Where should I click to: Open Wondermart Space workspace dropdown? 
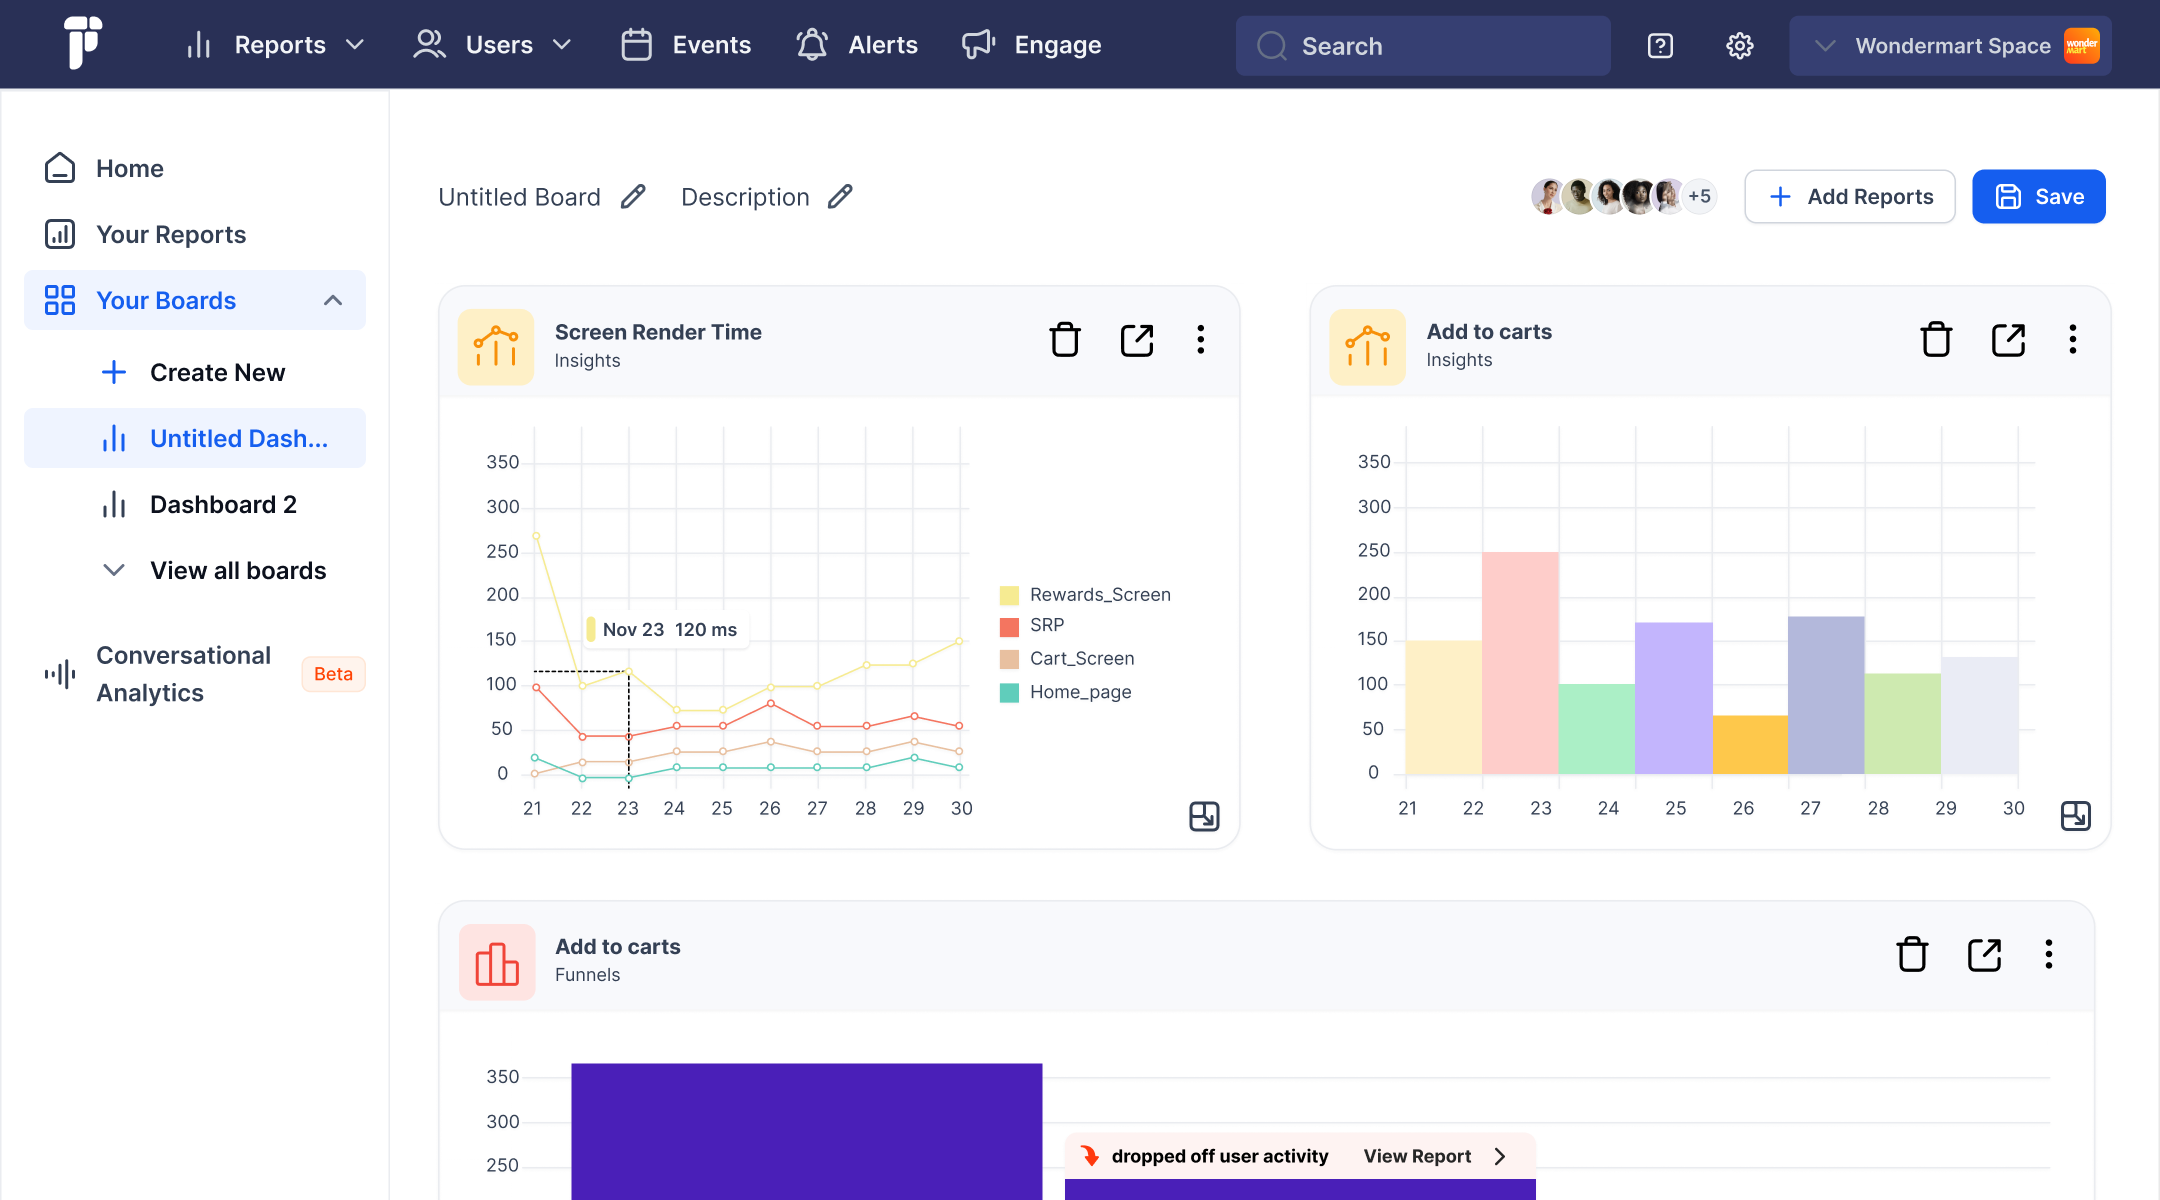coord(1949,46)
